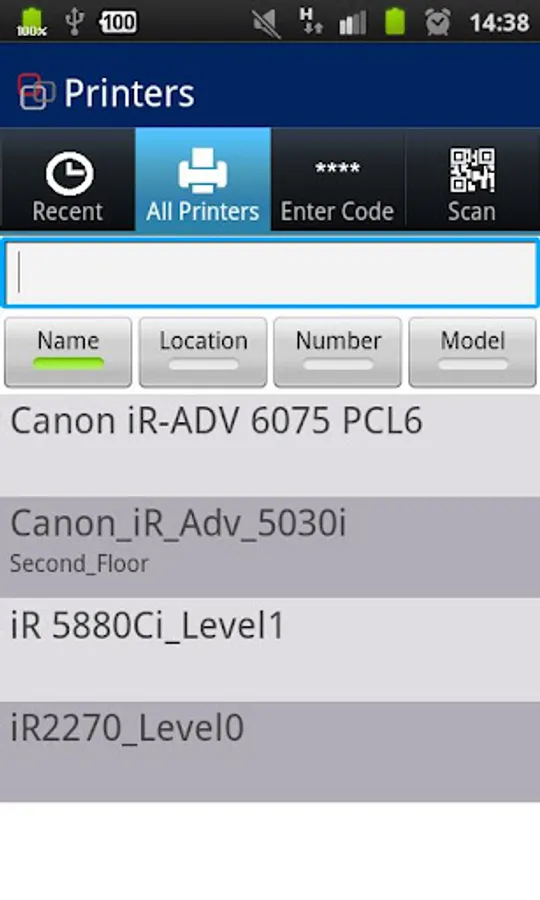Choose Canon_iR_Adv_5030i on Second_Floor
540x900 pixels.
coord(270,548)
